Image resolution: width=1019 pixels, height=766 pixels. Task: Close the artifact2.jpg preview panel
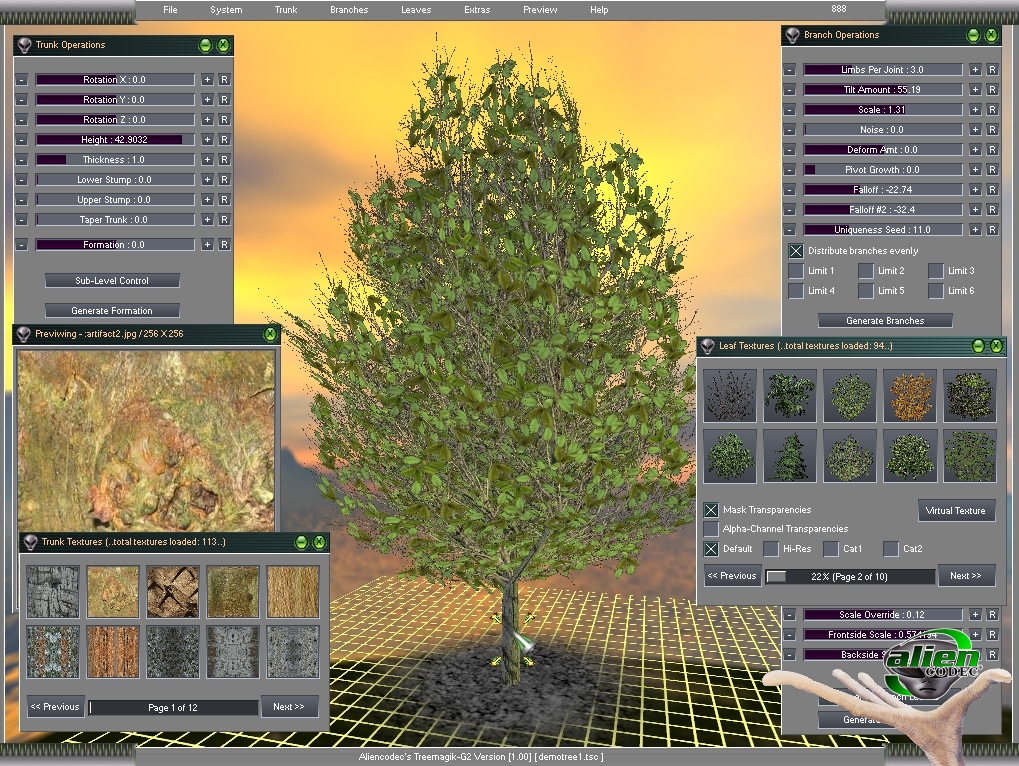pos(270,334)
